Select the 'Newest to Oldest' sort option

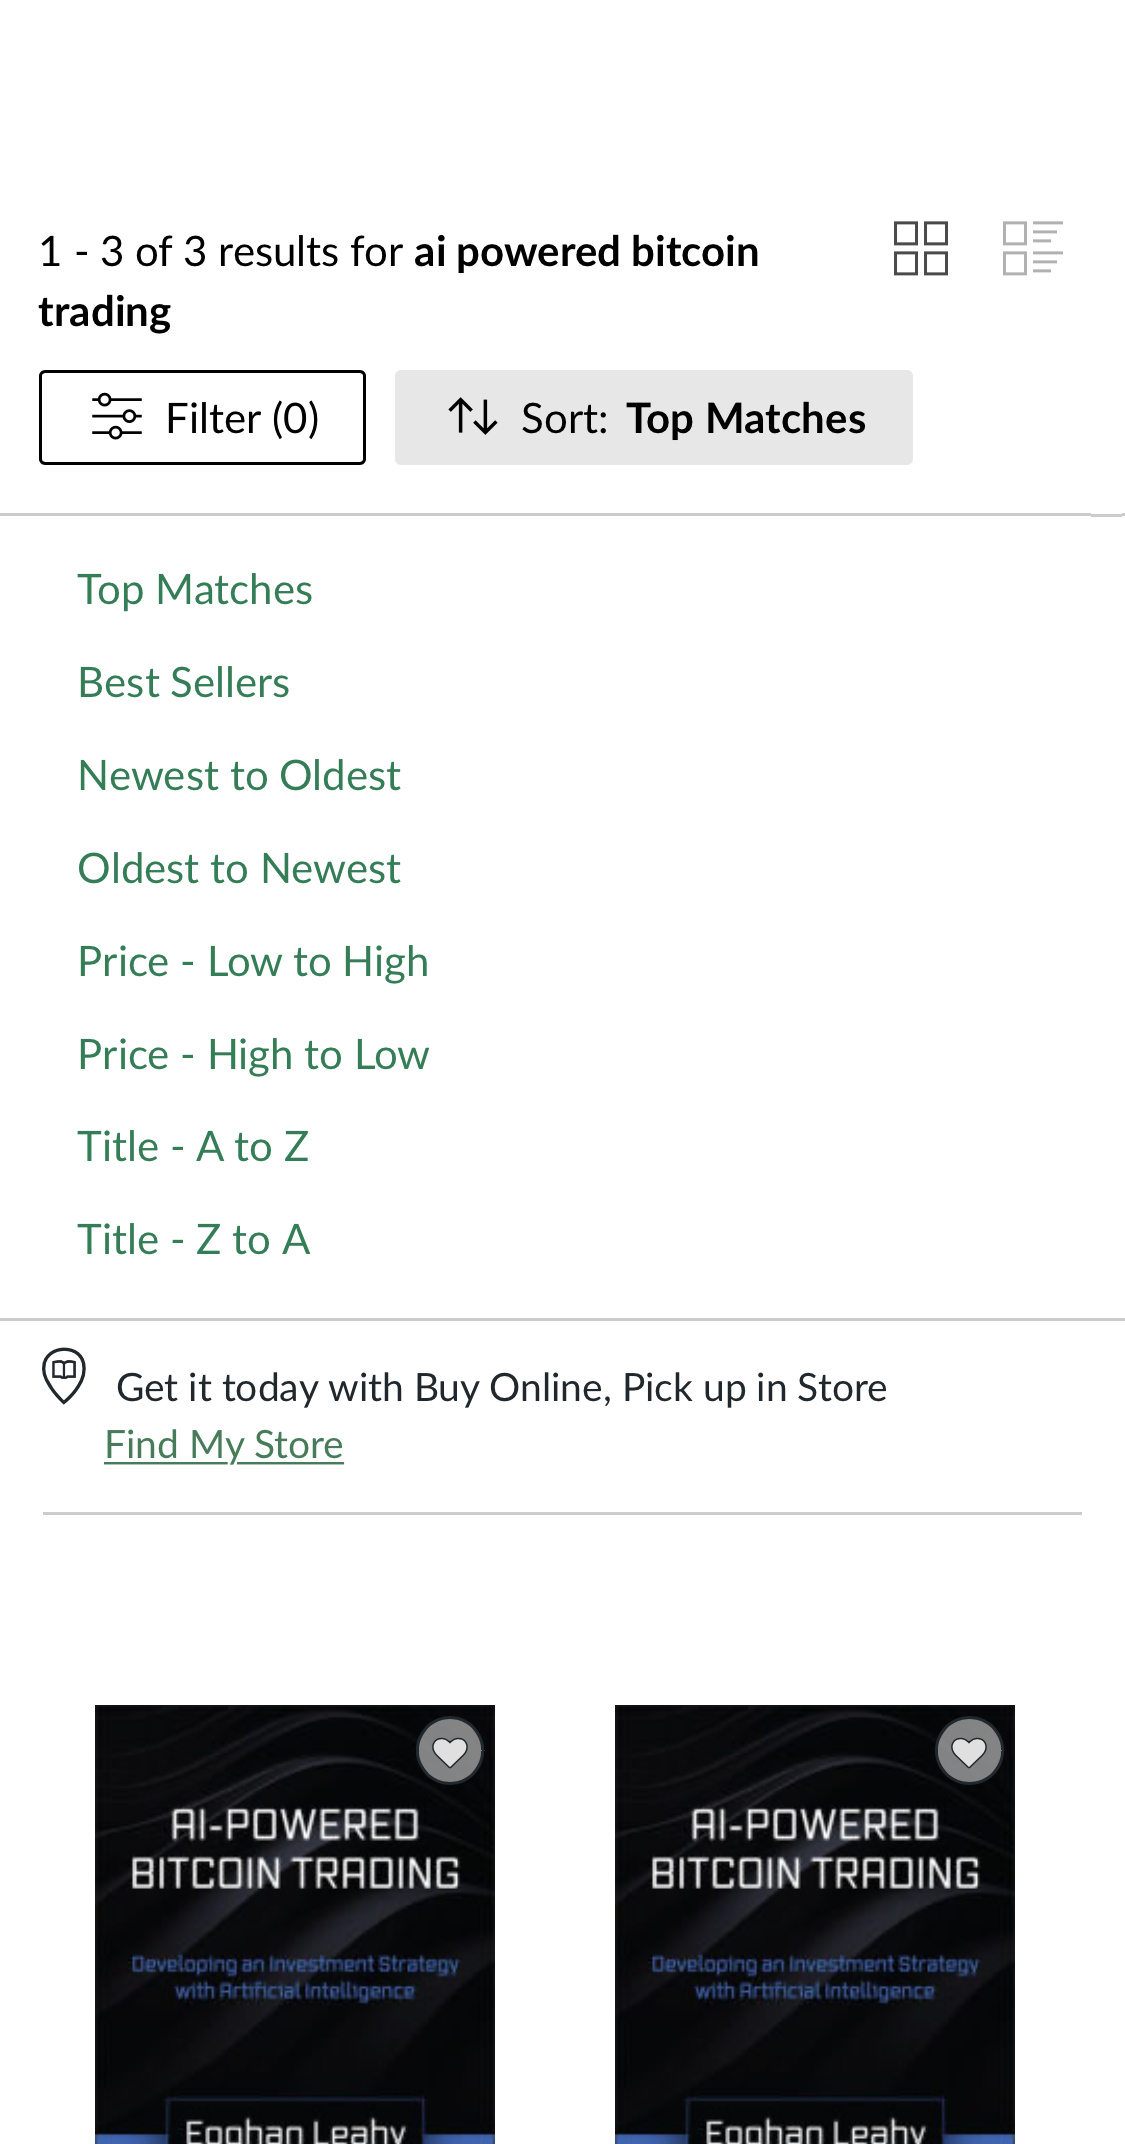click(x=239, y=777)
